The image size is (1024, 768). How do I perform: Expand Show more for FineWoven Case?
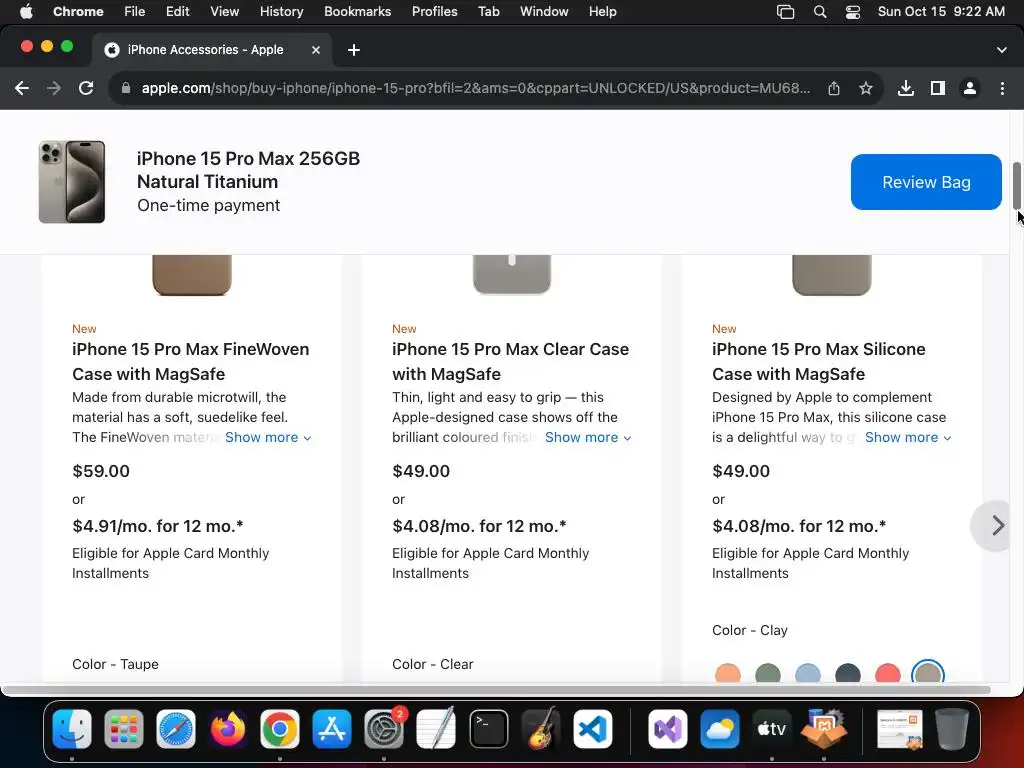(x=268, y=437)
